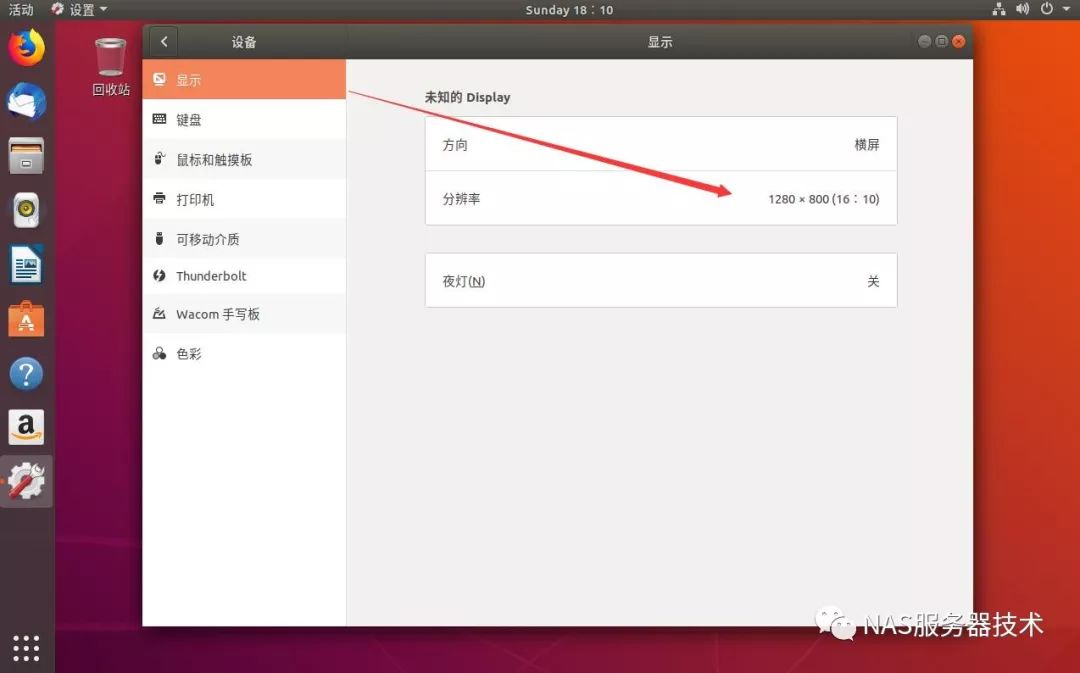Click the network icon in top bar
The width and height of the screenshot is (1080, 673).
999,9
